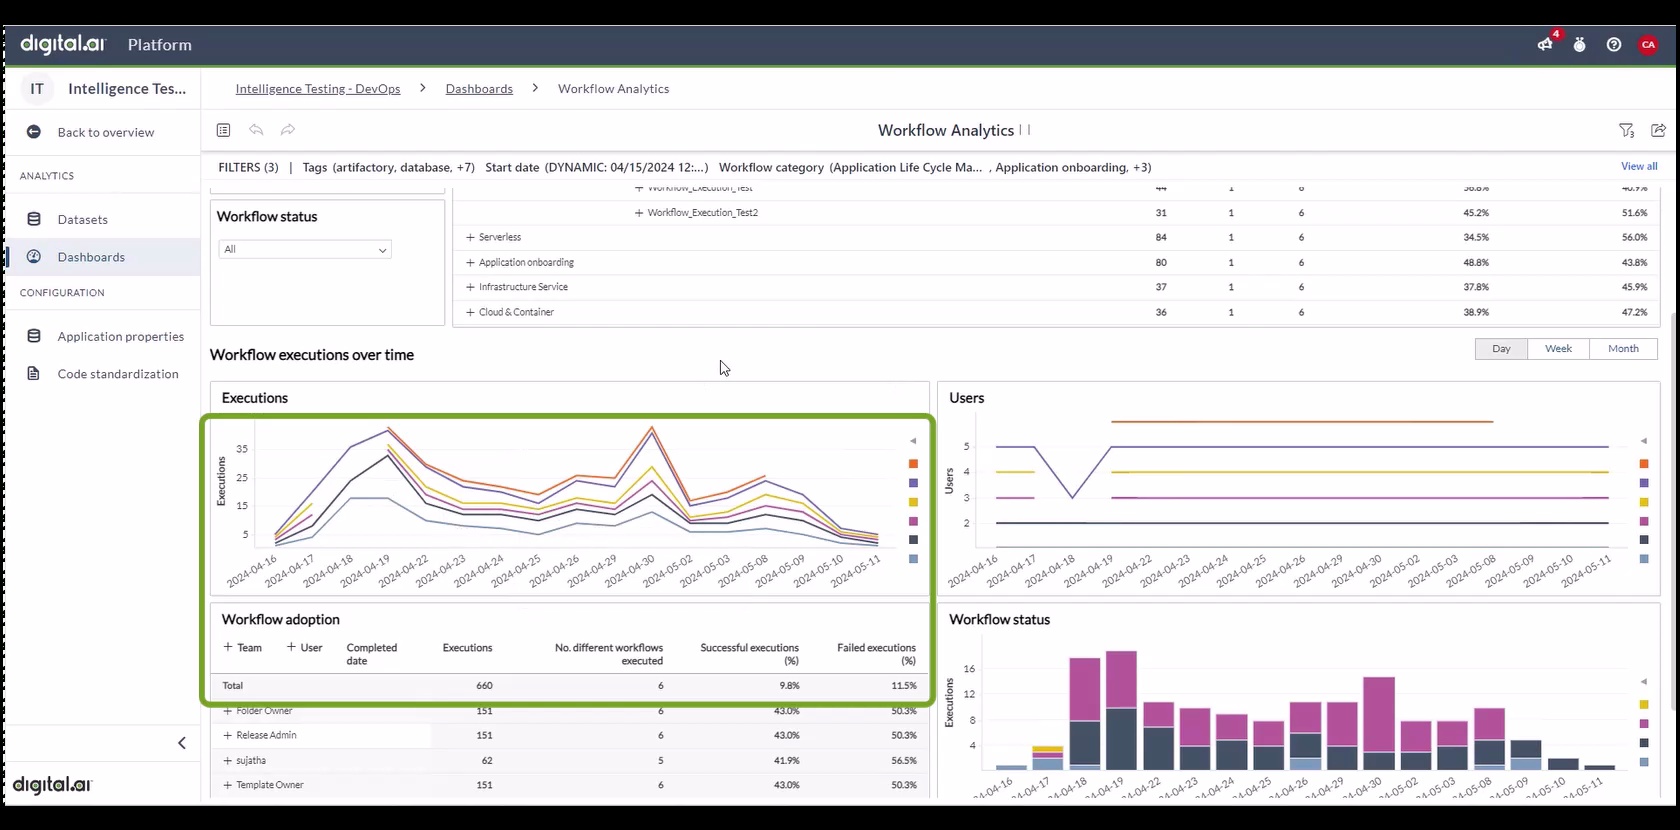Click the share/export dashboard icon
The width and height of the screenshot is (1680, 830).
(1658, 130)
